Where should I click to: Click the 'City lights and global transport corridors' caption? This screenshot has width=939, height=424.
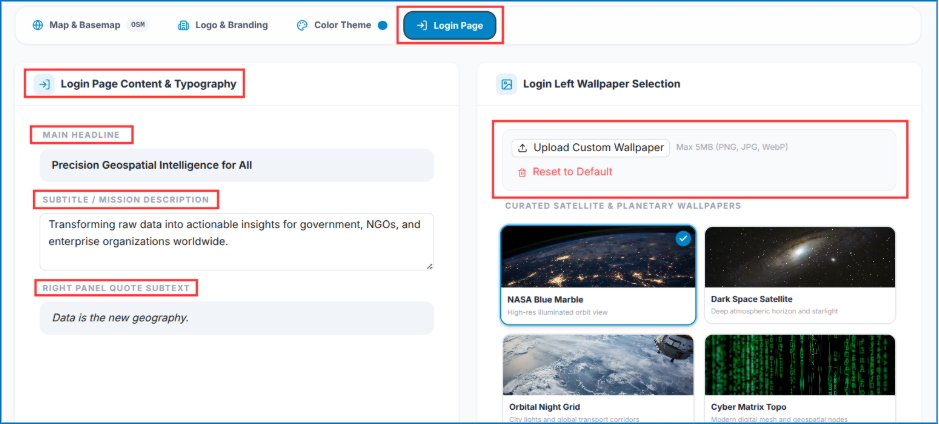(x=574, y=419)
